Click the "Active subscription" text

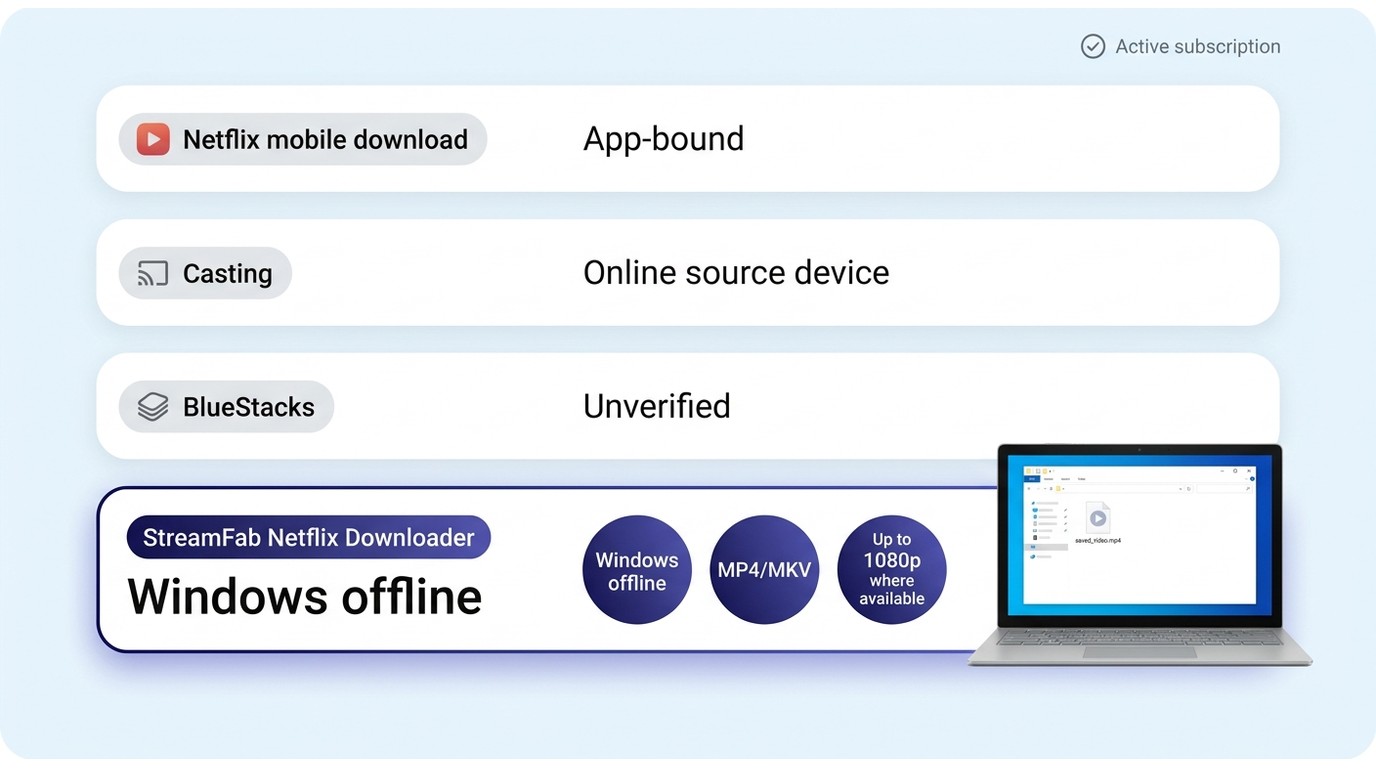[1198, 46]
